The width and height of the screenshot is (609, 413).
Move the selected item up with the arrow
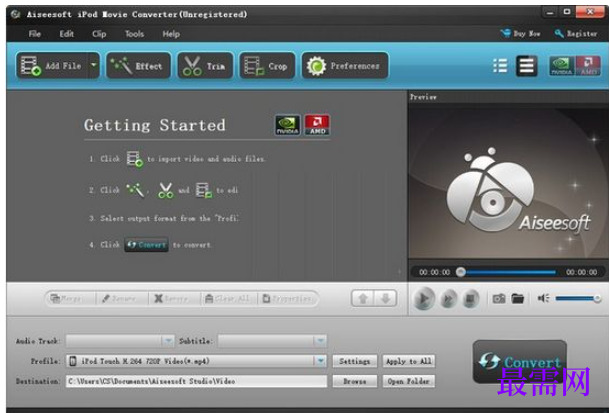pos(363,298)
